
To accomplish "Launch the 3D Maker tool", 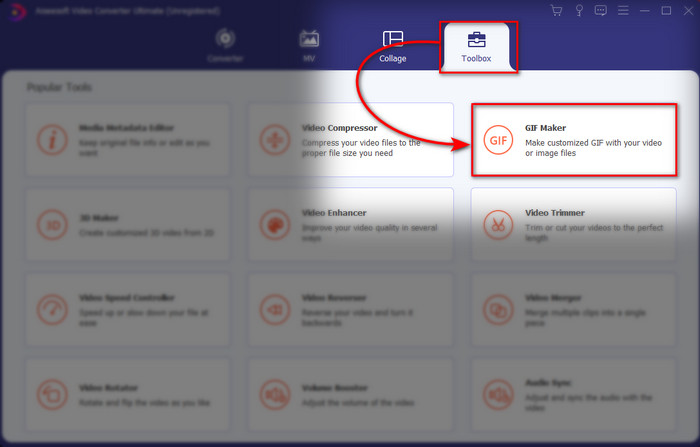I will coord(128,225).
